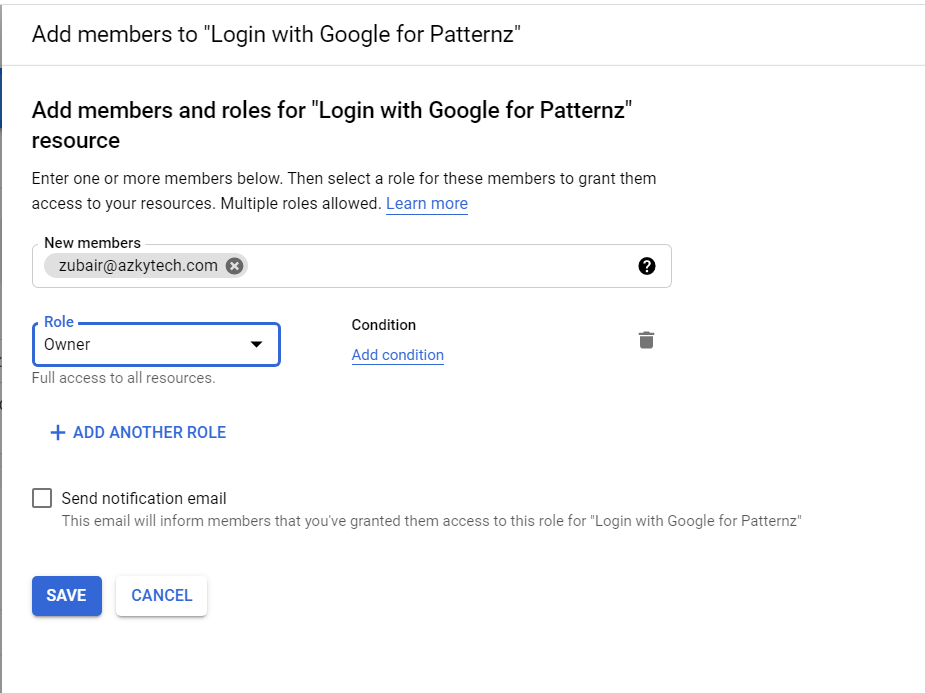Click the Full access to all resources hint
Viewport: 925px width, 693px height.
(x=123, y=378)
